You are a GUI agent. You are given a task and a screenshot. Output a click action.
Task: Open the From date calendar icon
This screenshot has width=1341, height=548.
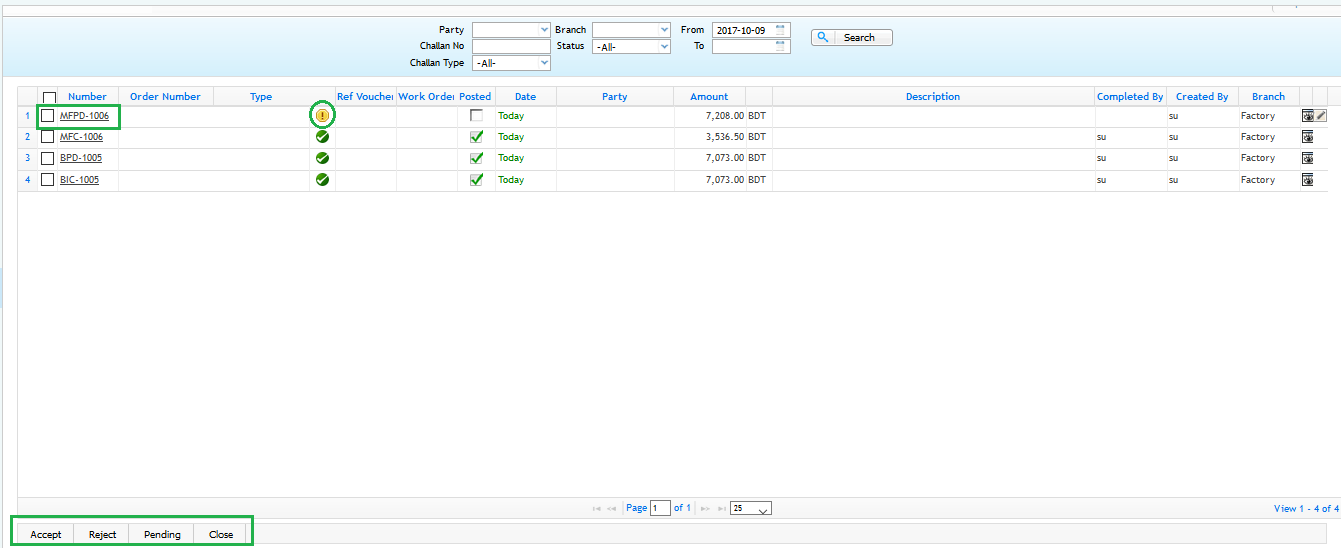click(781, 30)
